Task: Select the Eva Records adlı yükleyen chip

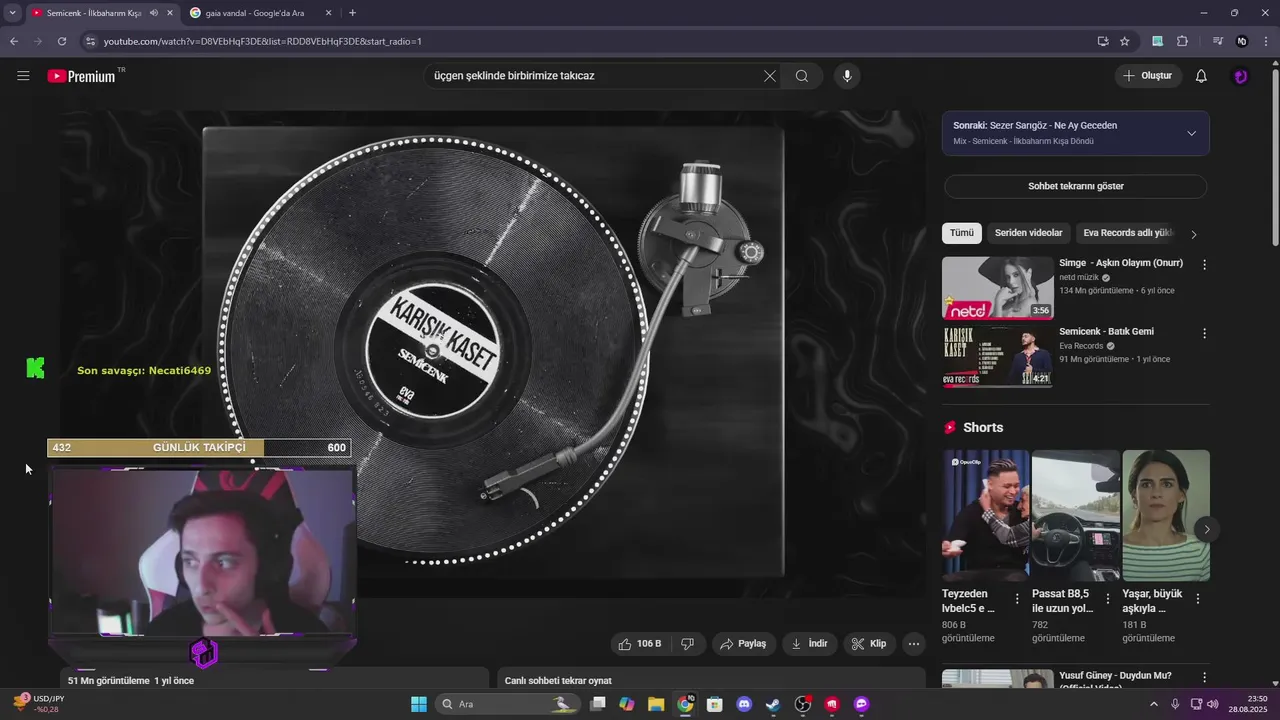Action: tap(1127, 233)
